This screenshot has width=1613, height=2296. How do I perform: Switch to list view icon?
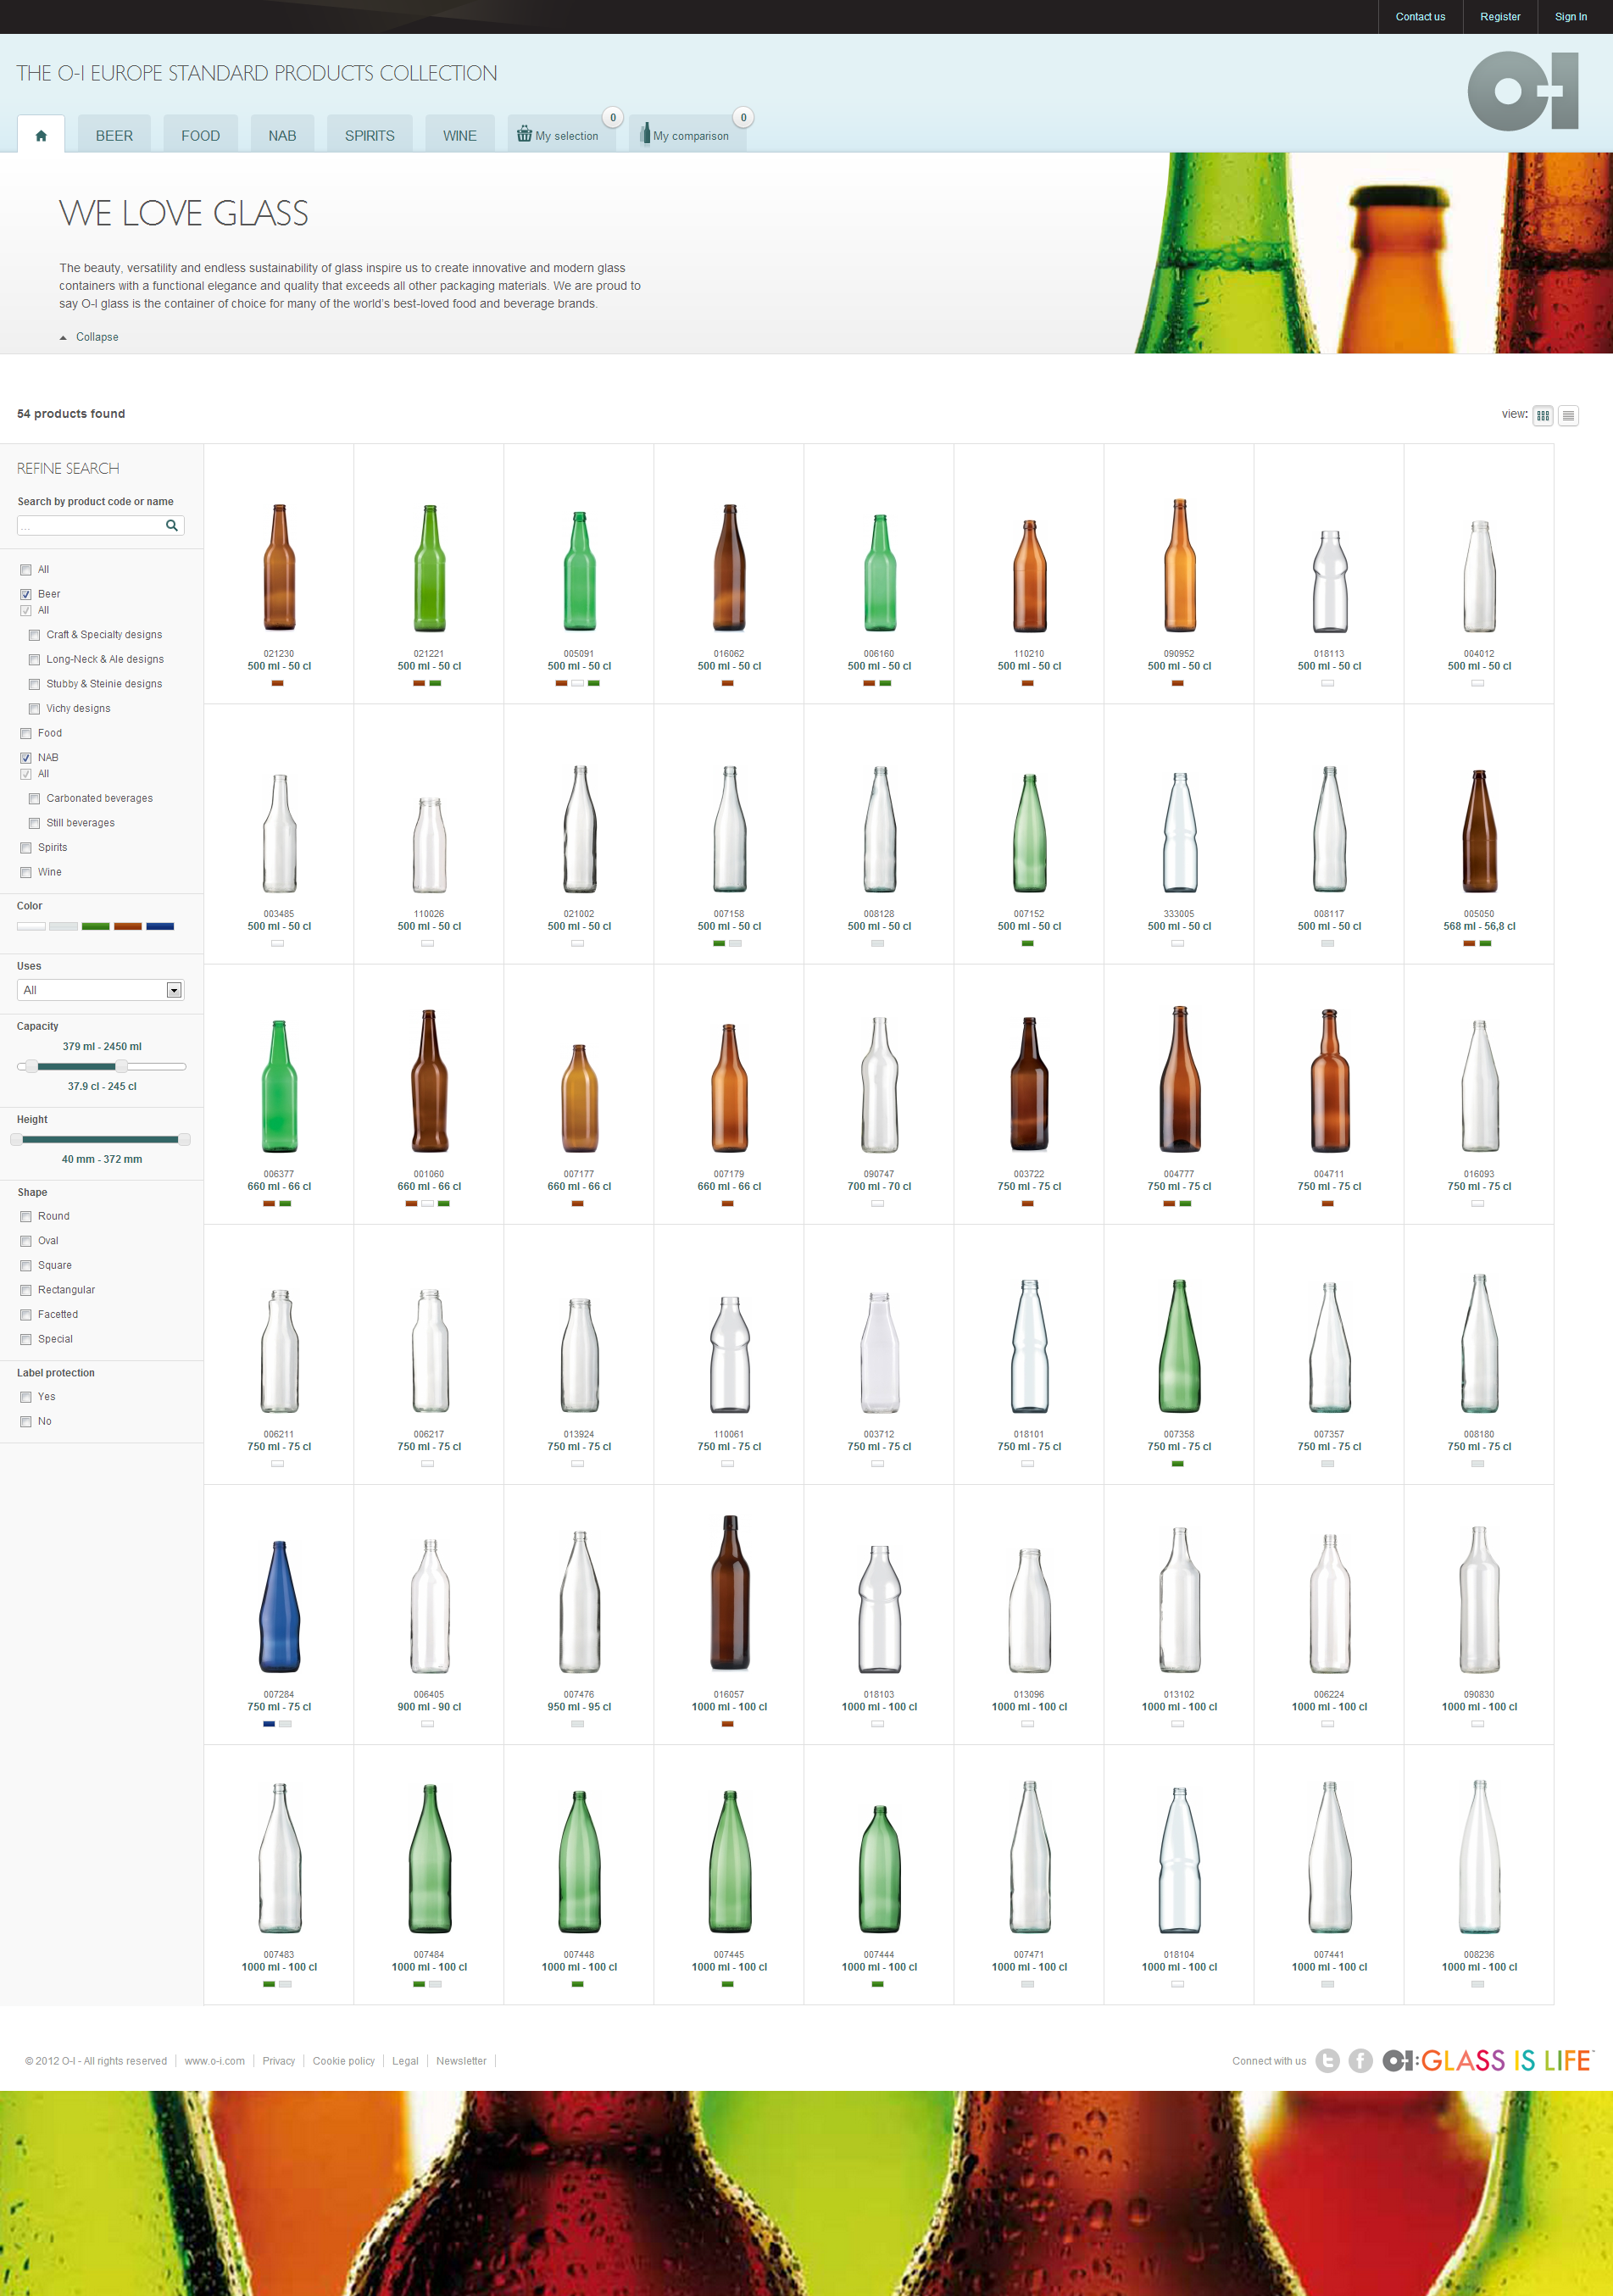point(1568,415)
